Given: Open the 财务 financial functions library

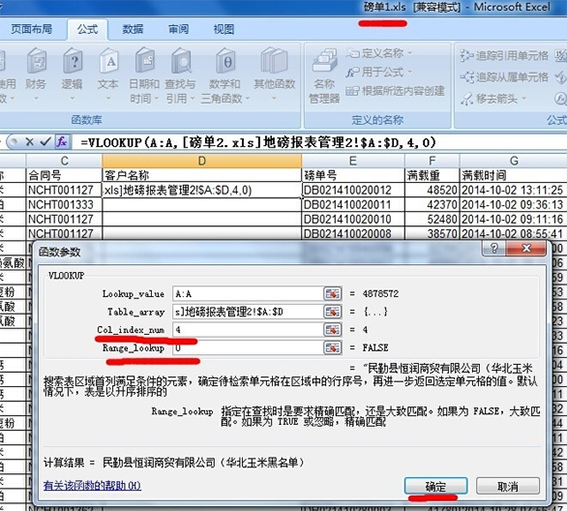Looking at the screenshot, I should [x=36, y=74].
